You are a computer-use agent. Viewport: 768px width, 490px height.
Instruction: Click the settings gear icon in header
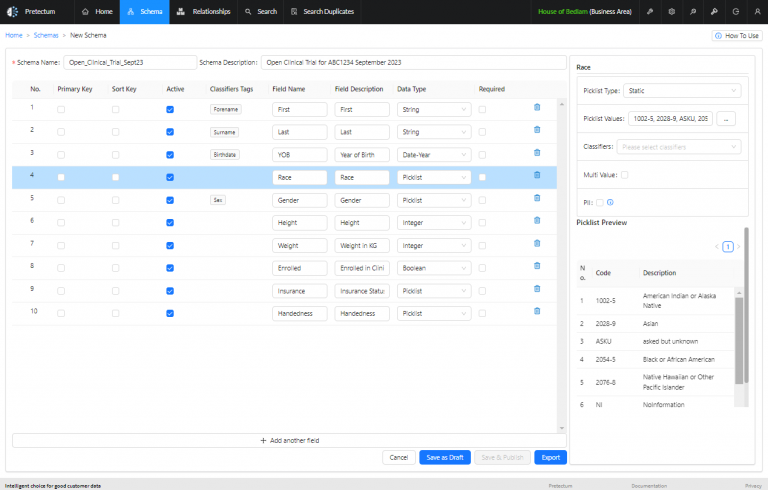[x=672, y=11]
